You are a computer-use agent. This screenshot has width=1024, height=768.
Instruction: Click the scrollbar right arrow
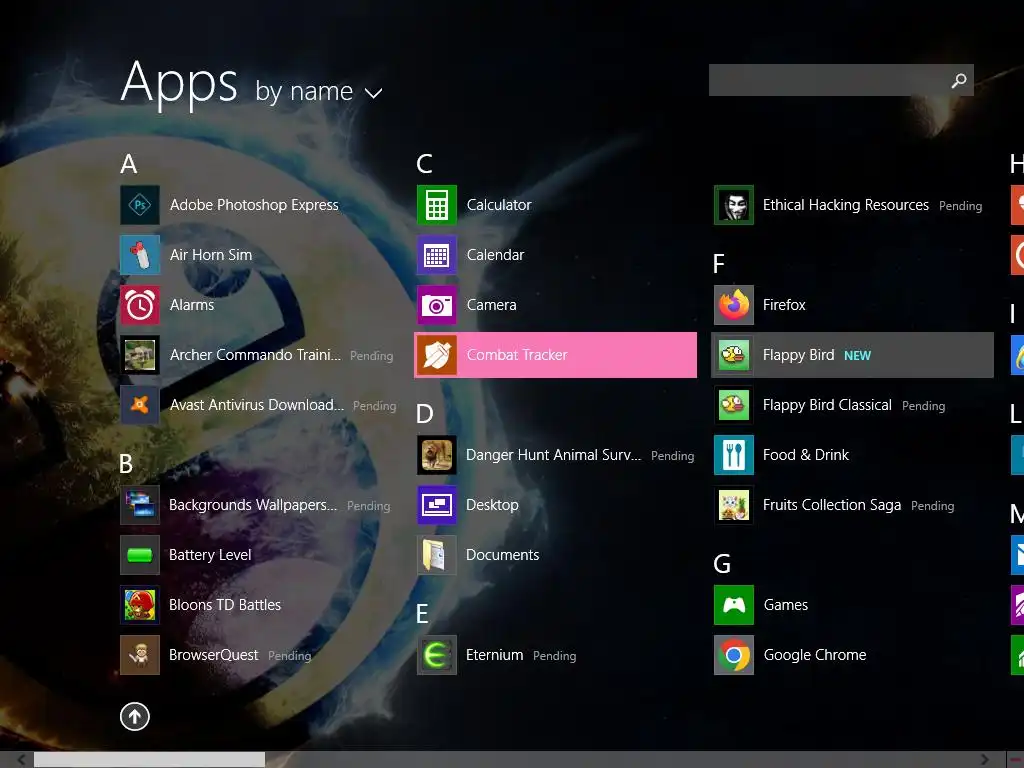(x=985, y=760)
